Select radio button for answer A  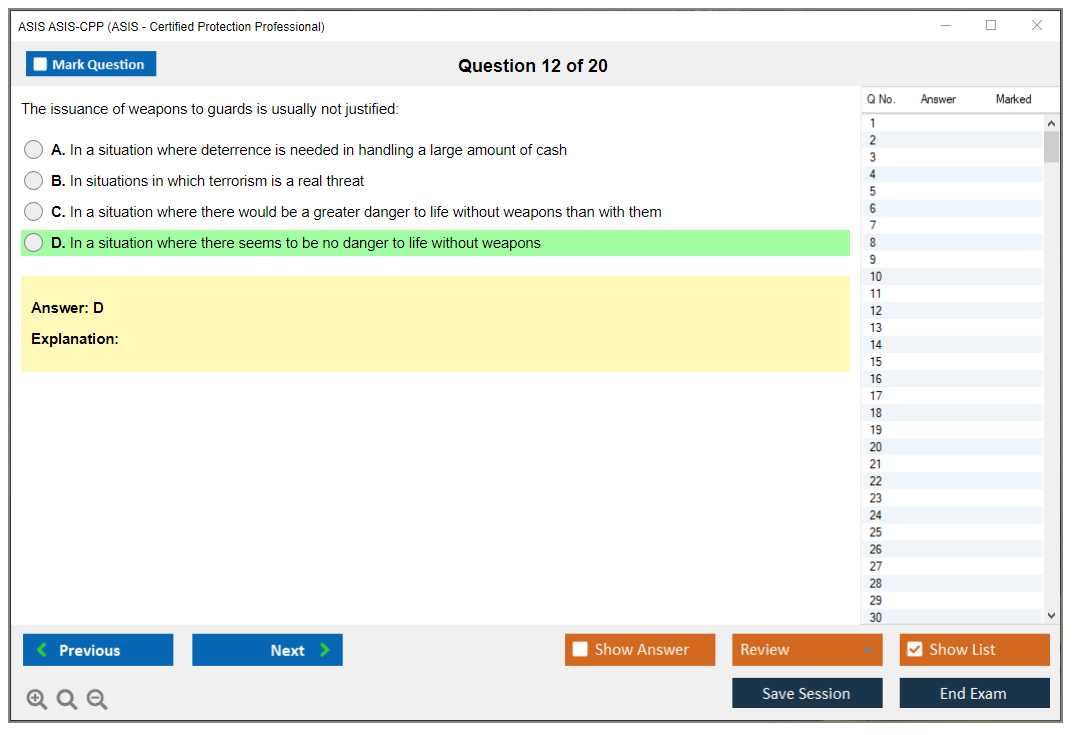(x=34, y=150)
